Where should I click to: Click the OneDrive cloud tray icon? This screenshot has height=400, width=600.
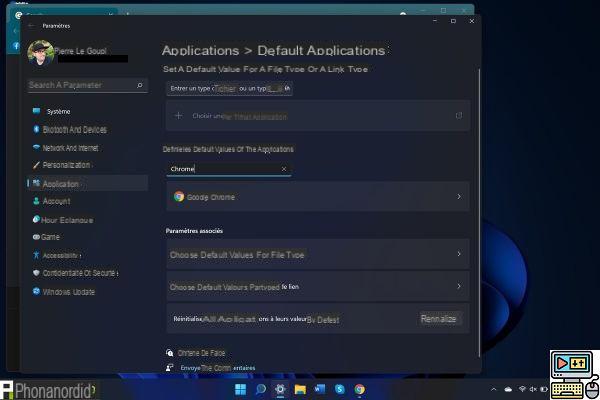[x=508, y=389]
